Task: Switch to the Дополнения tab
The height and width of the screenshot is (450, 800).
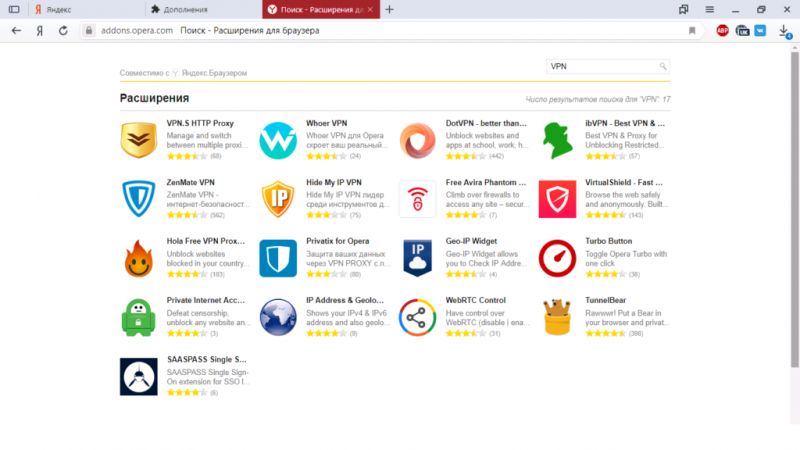Action: tap(204, 9)
